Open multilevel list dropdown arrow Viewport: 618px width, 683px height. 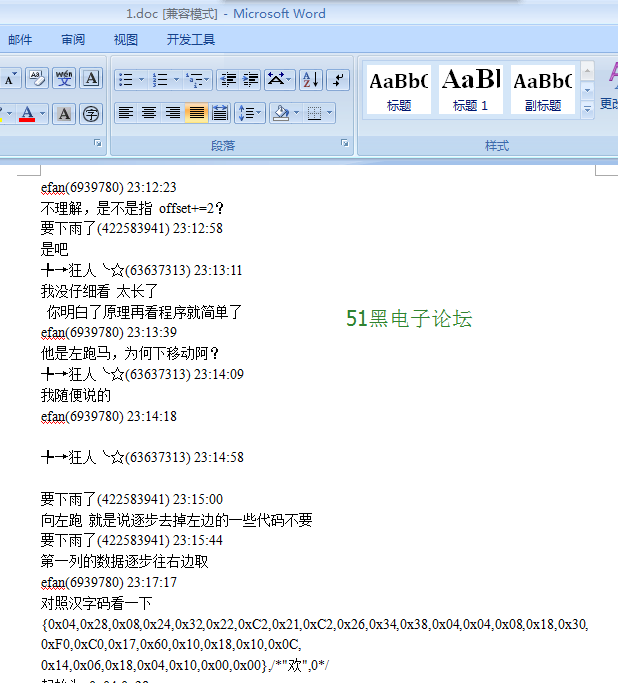click(x=207, y=80)
